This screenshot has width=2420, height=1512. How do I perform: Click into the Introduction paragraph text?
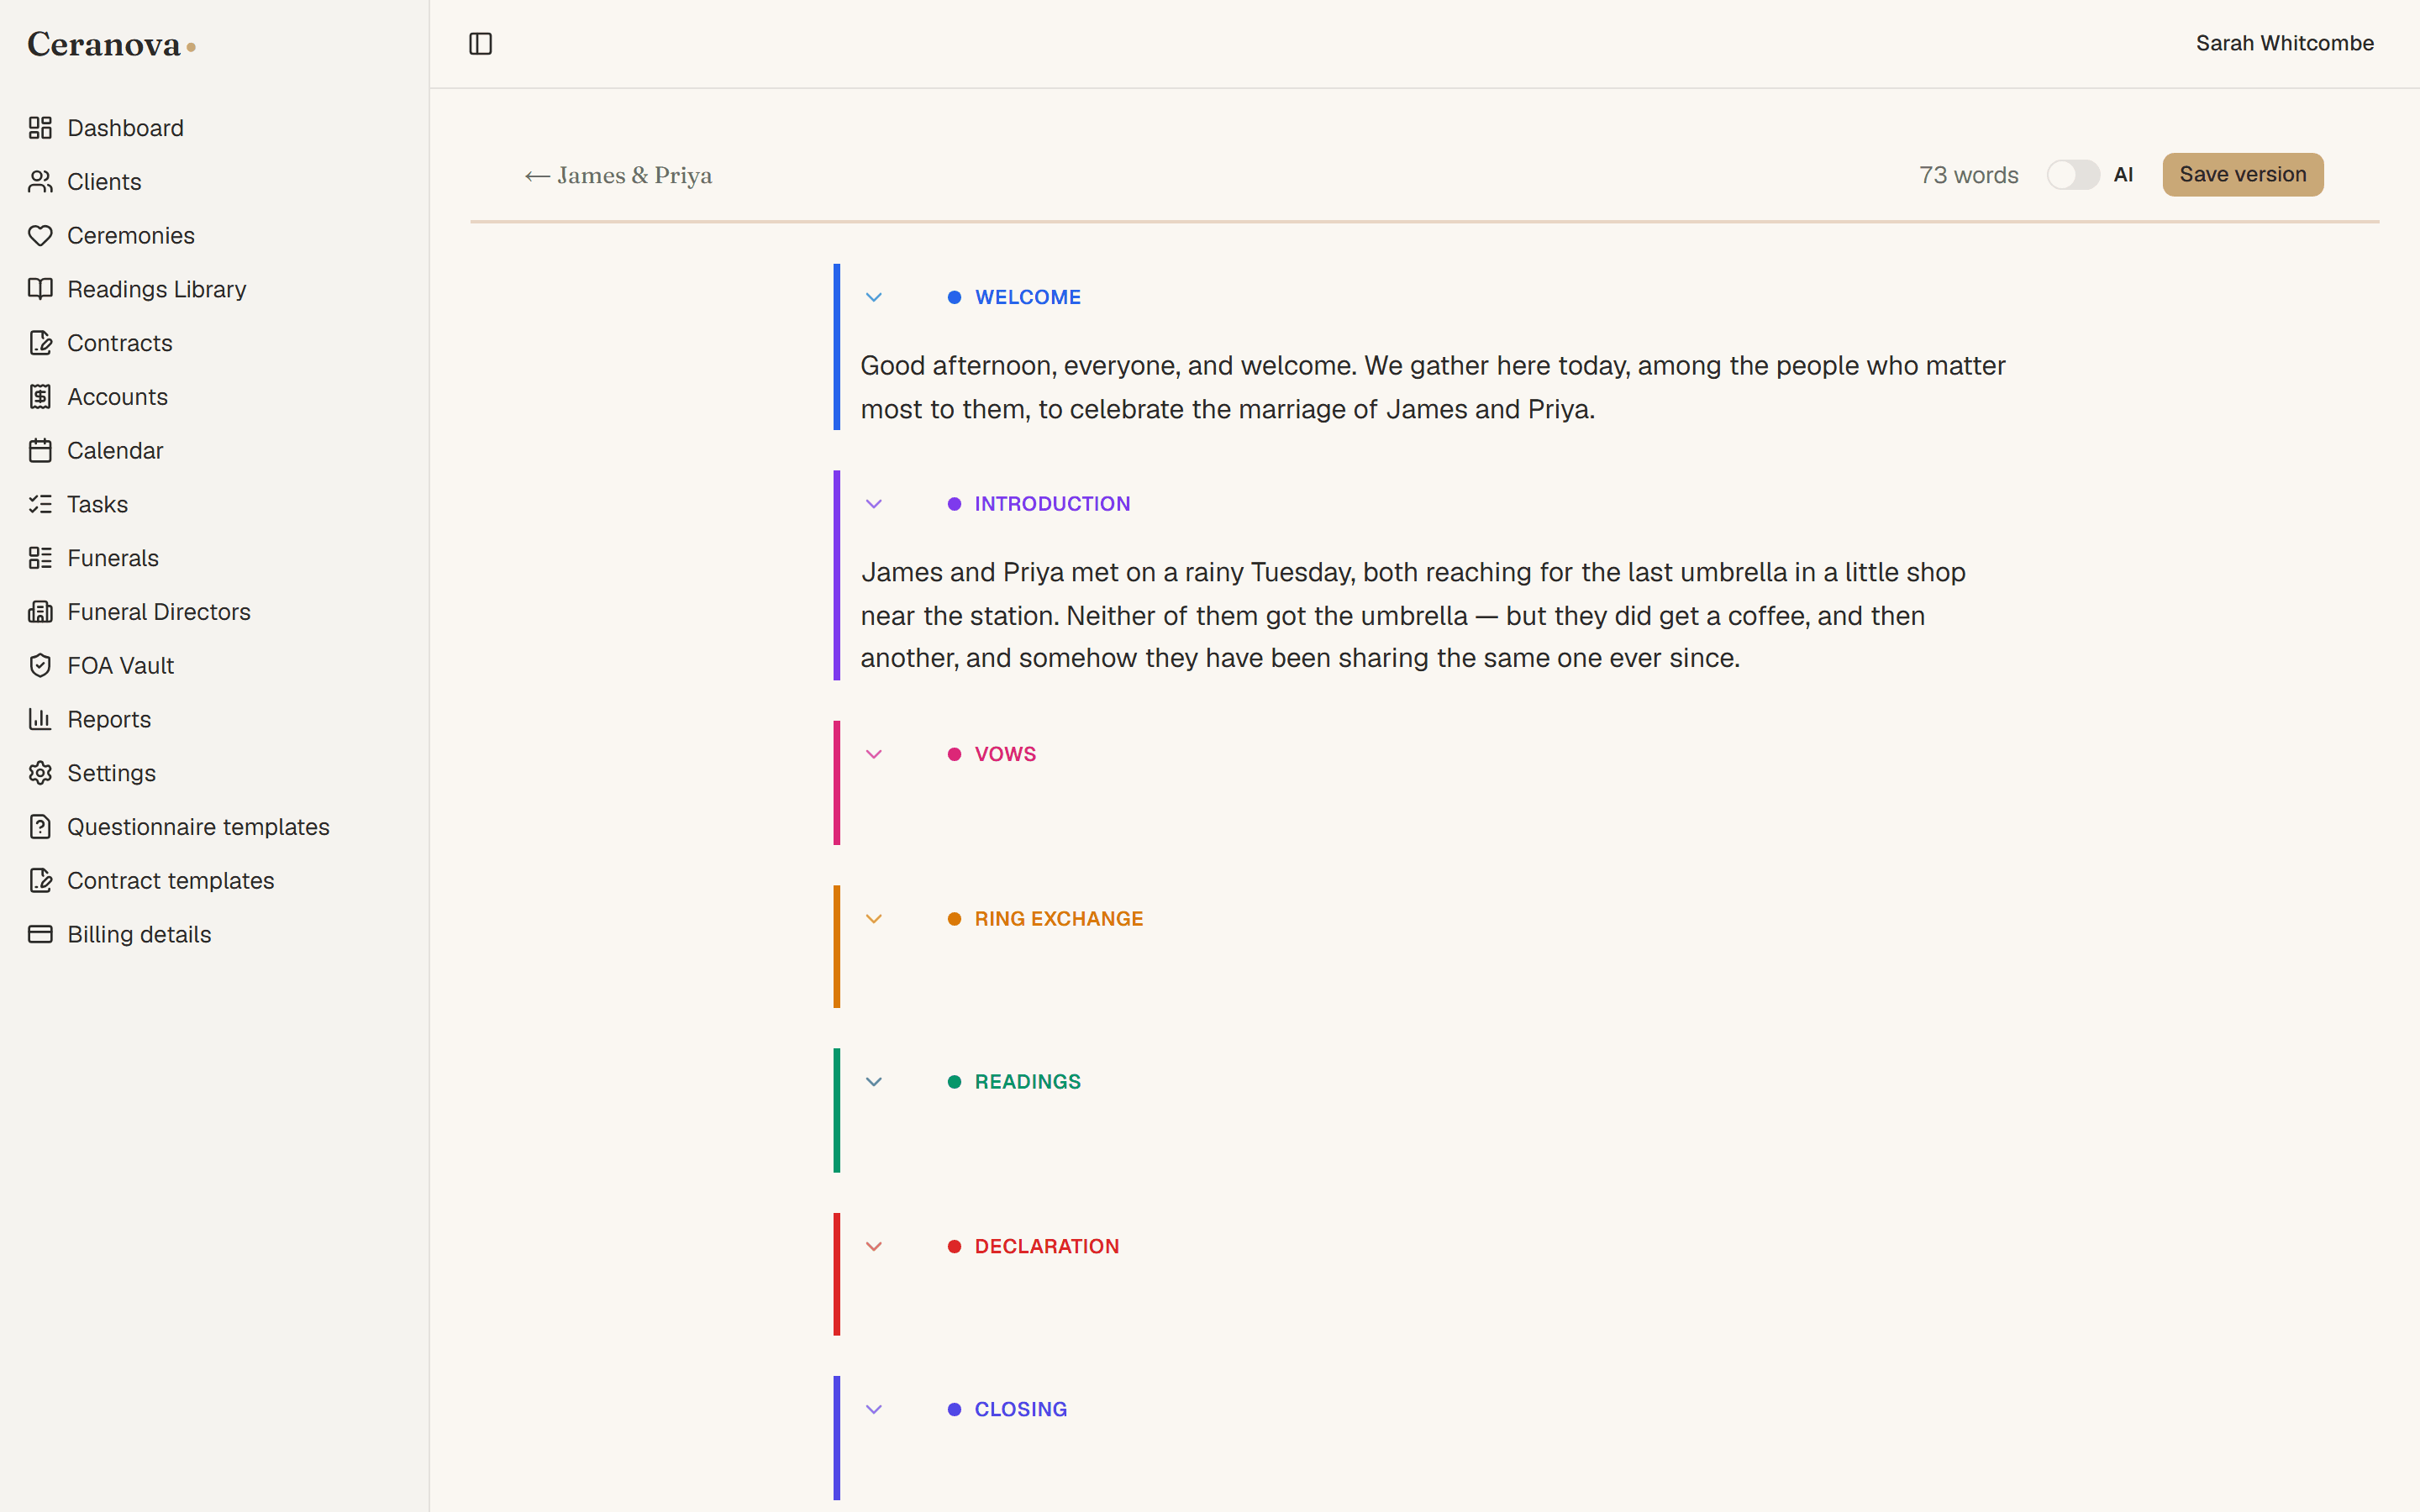click(1412, 615)
